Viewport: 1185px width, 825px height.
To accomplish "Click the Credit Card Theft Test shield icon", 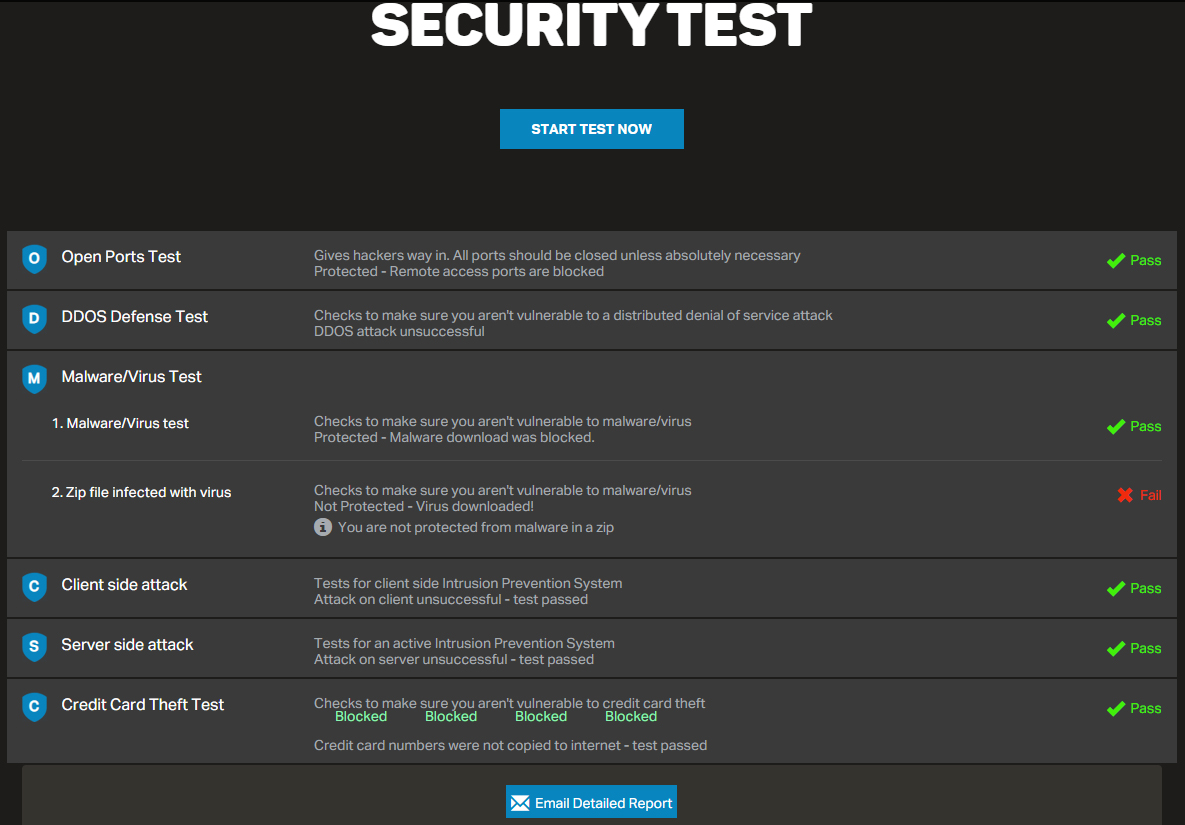I will pyautogui.click(x=35, y=707).
